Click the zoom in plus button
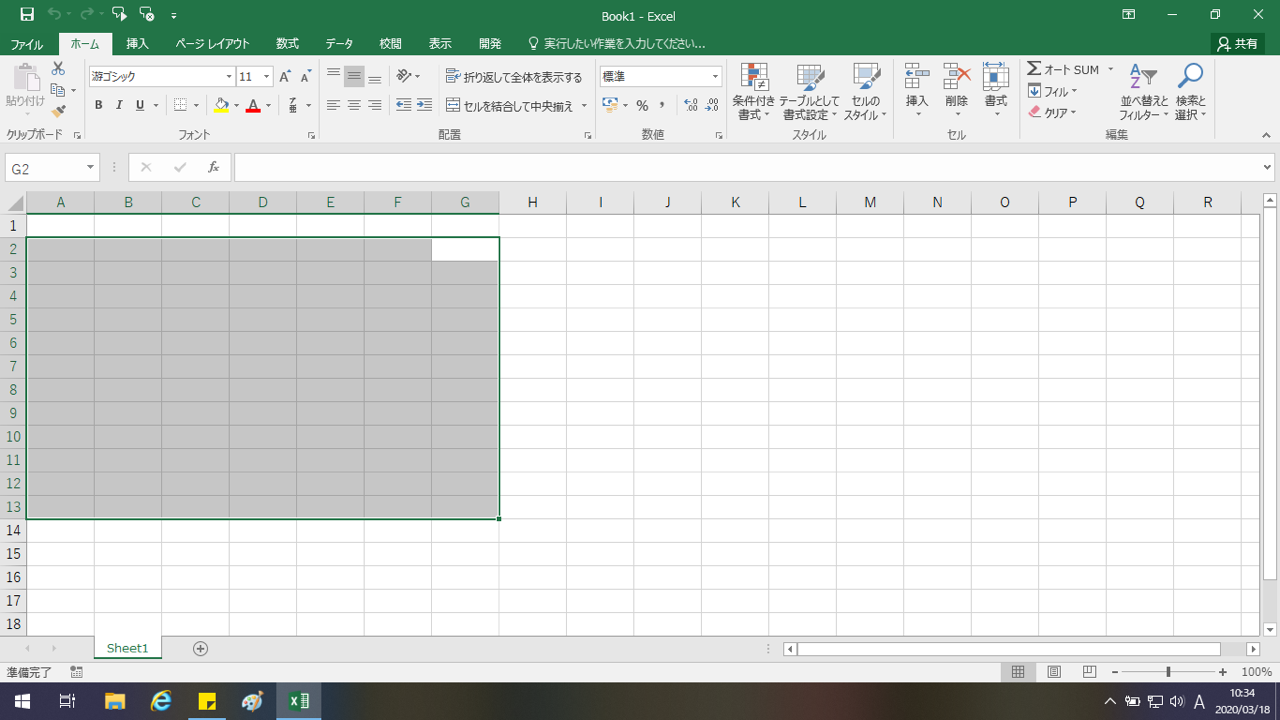The image size is (1280, 720). 1222,673
